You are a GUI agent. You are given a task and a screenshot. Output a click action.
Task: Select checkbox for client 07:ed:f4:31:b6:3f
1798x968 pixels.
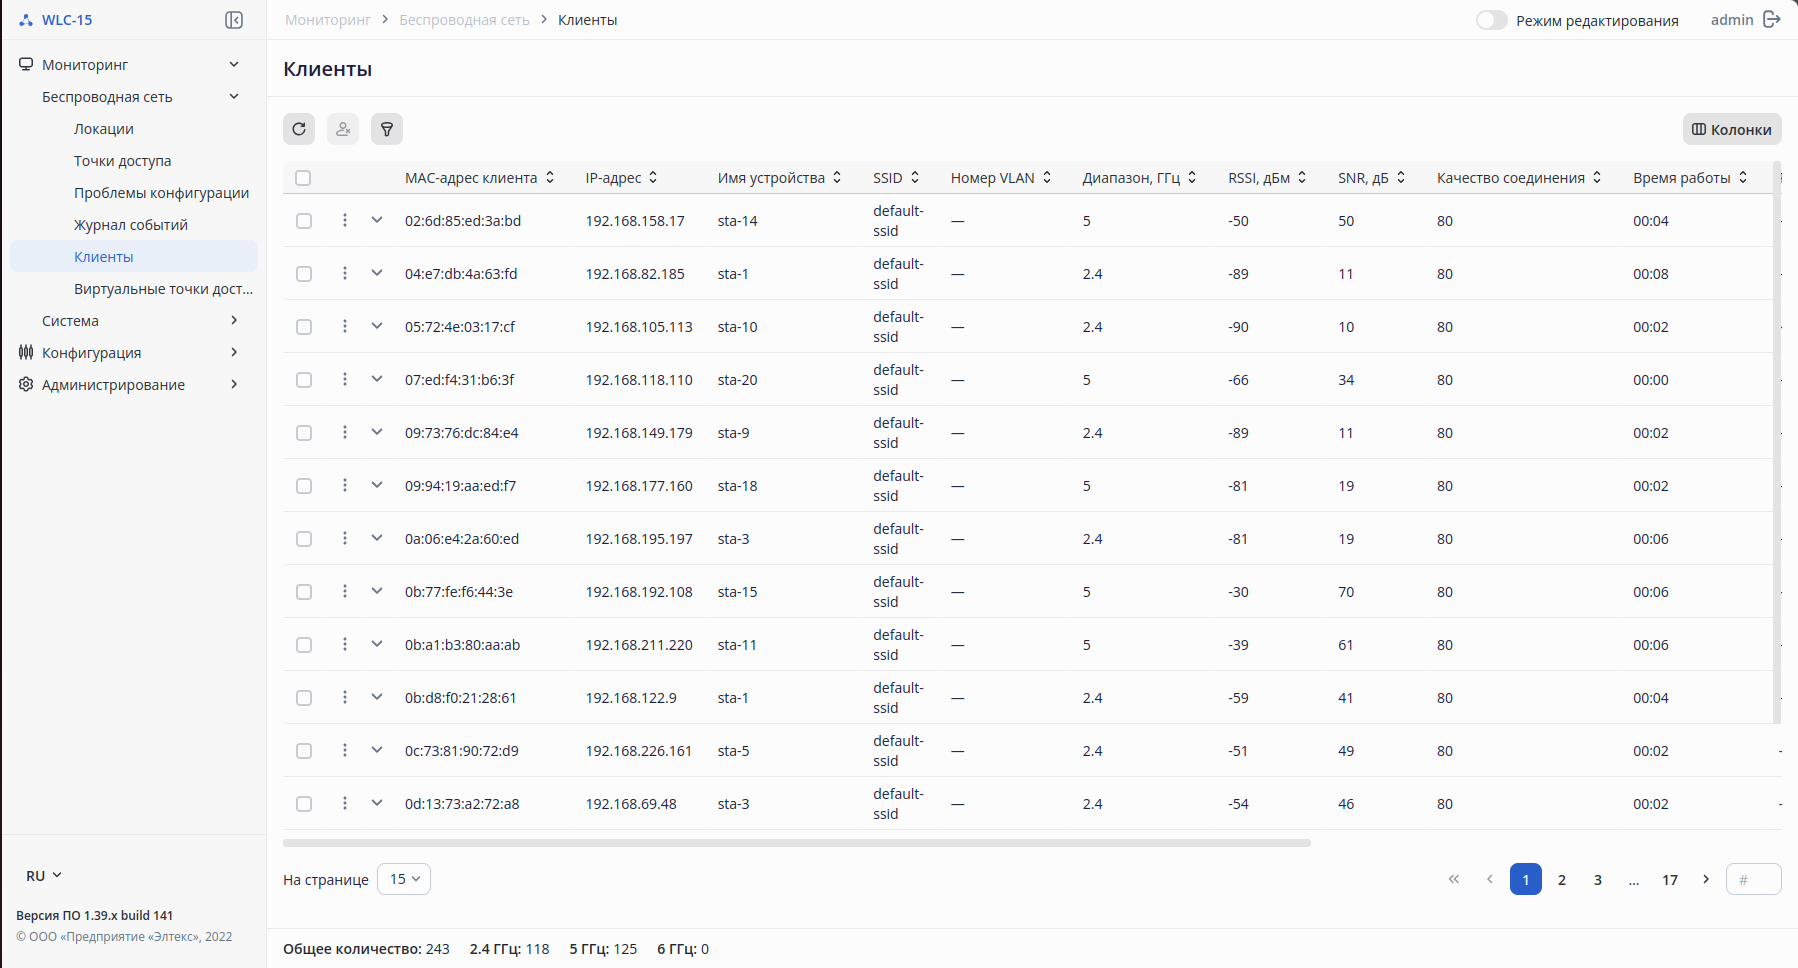point(304,380)
